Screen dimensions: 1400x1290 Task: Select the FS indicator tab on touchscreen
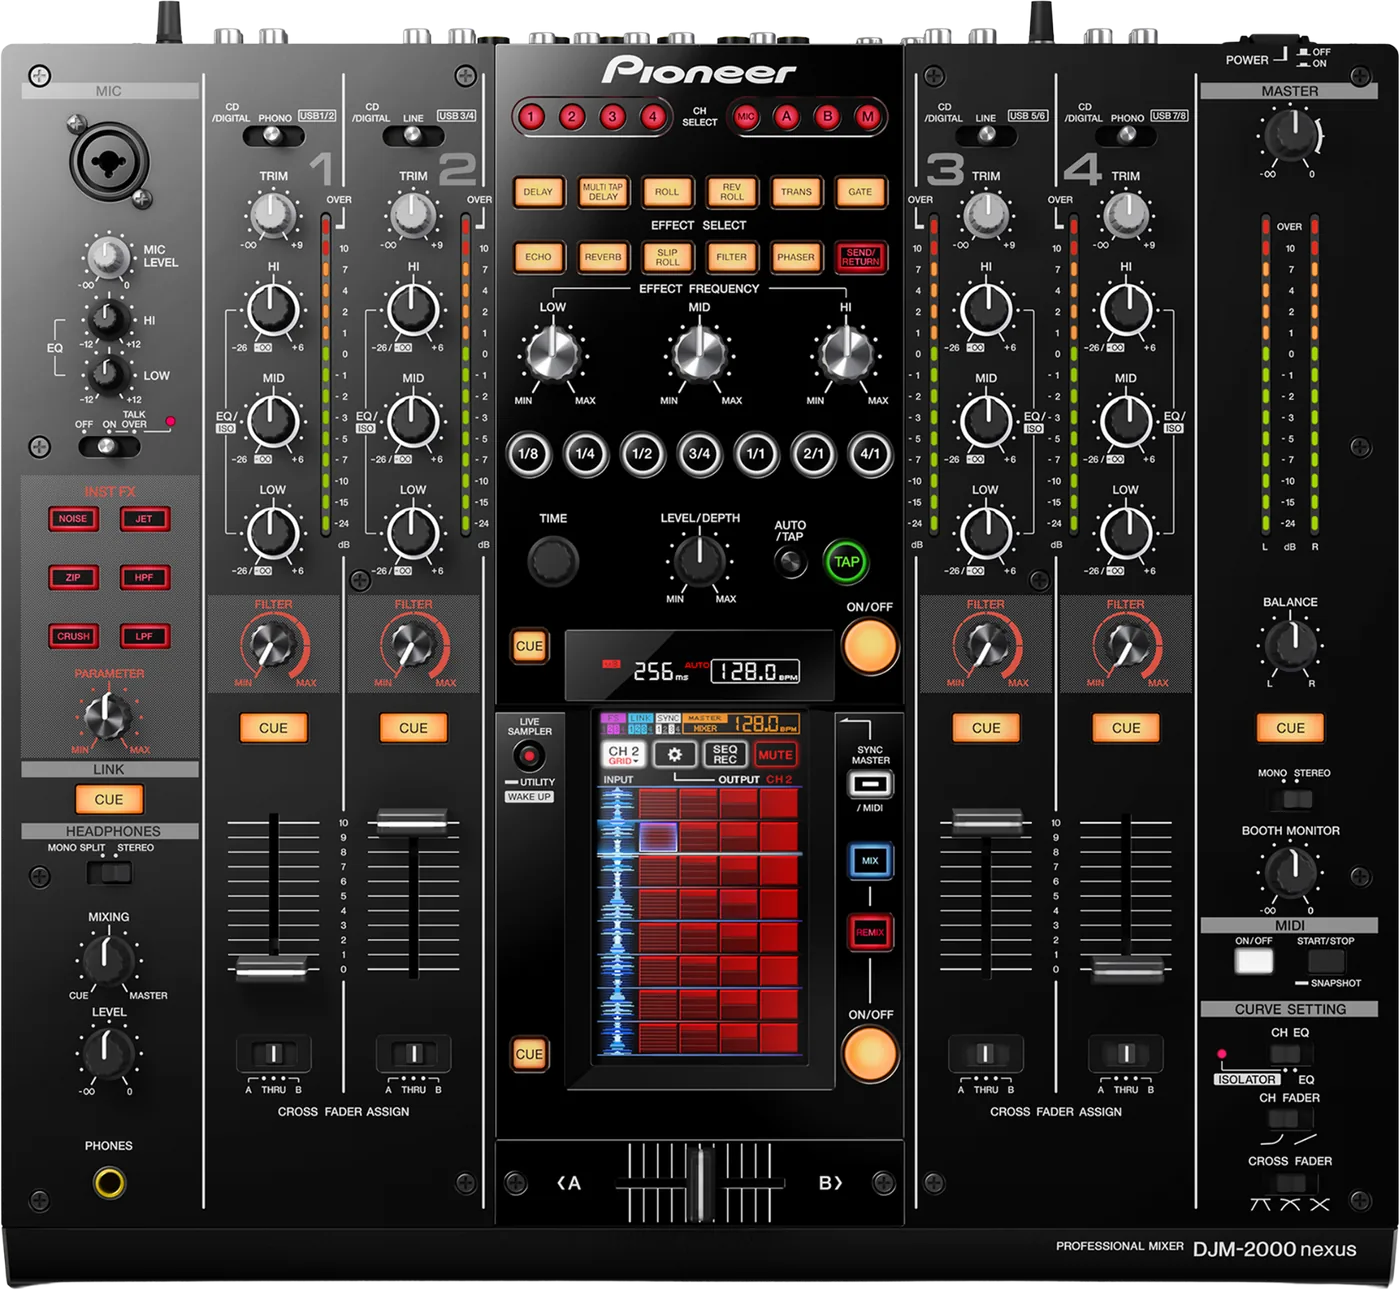tap(612, 718)
